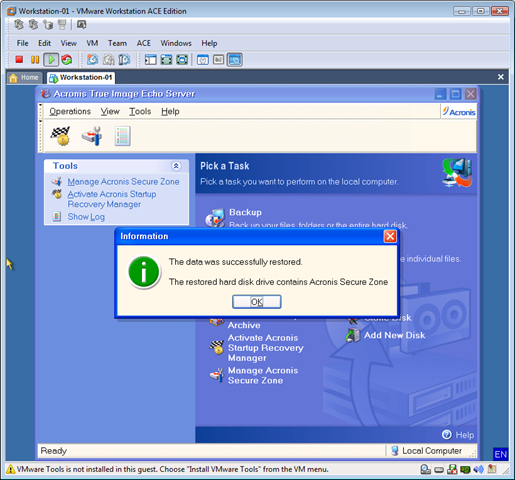Open the ACE menu

(x=144, y=43)
